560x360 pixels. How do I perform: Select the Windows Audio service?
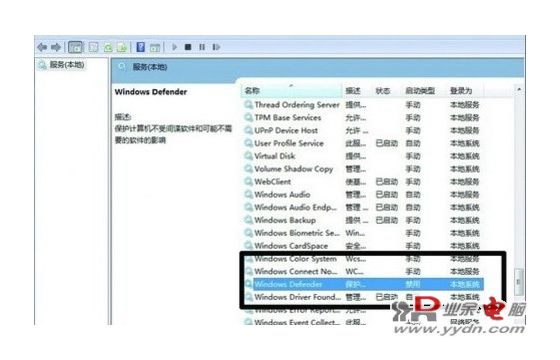pyautogui.click(x=282, y=195)
